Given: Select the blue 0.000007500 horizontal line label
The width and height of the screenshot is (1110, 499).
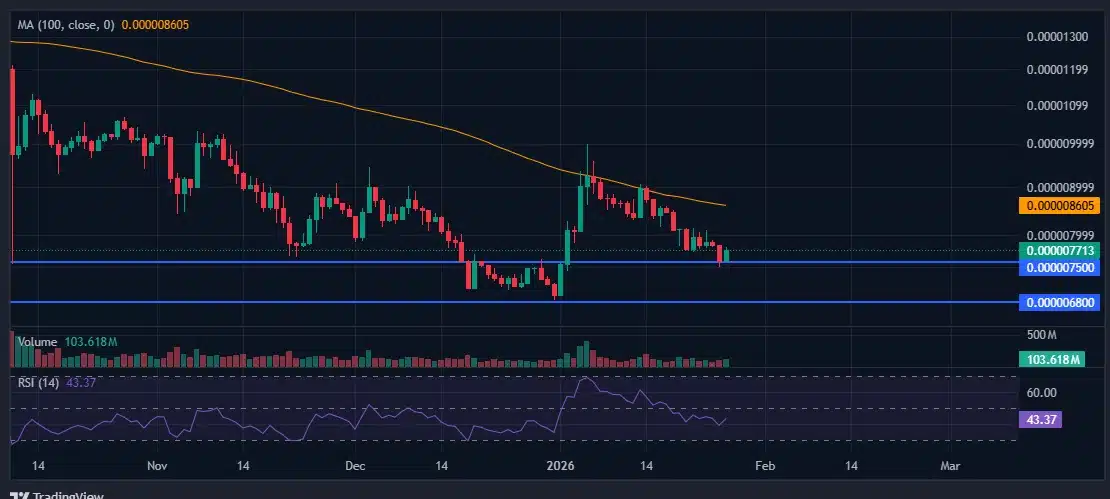Looking at the screenshot, I should pyautogui.click(x=1058, y=267).
